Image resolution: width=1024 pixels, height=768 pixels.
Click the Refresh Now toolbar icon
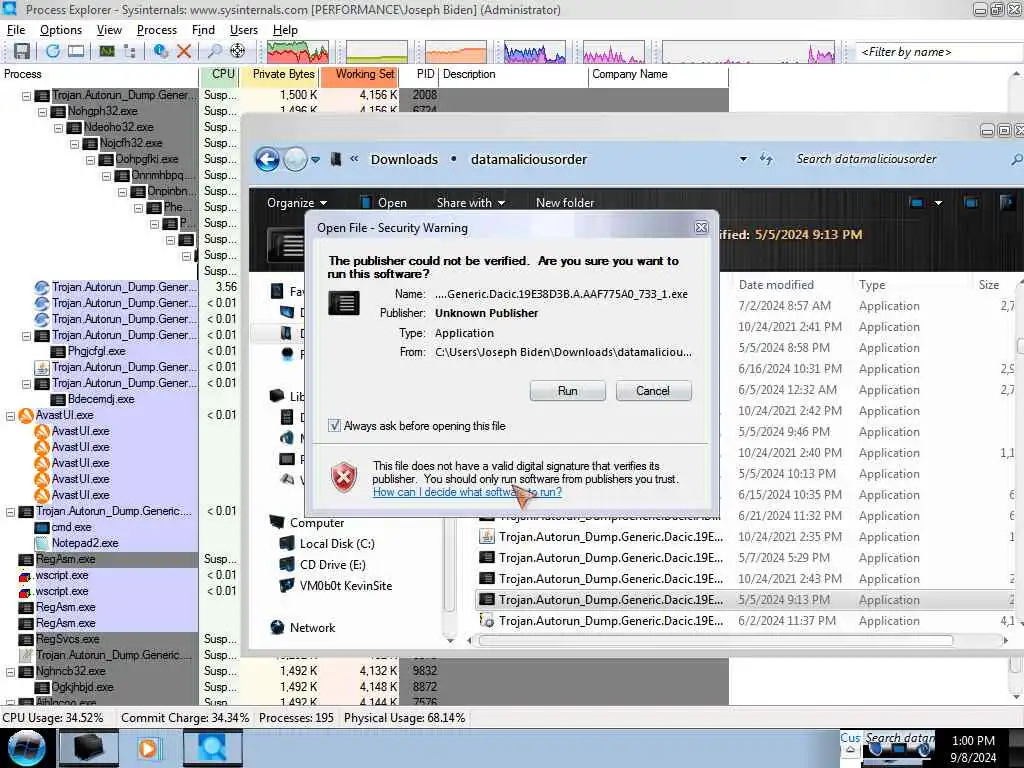tap(53, 51)
